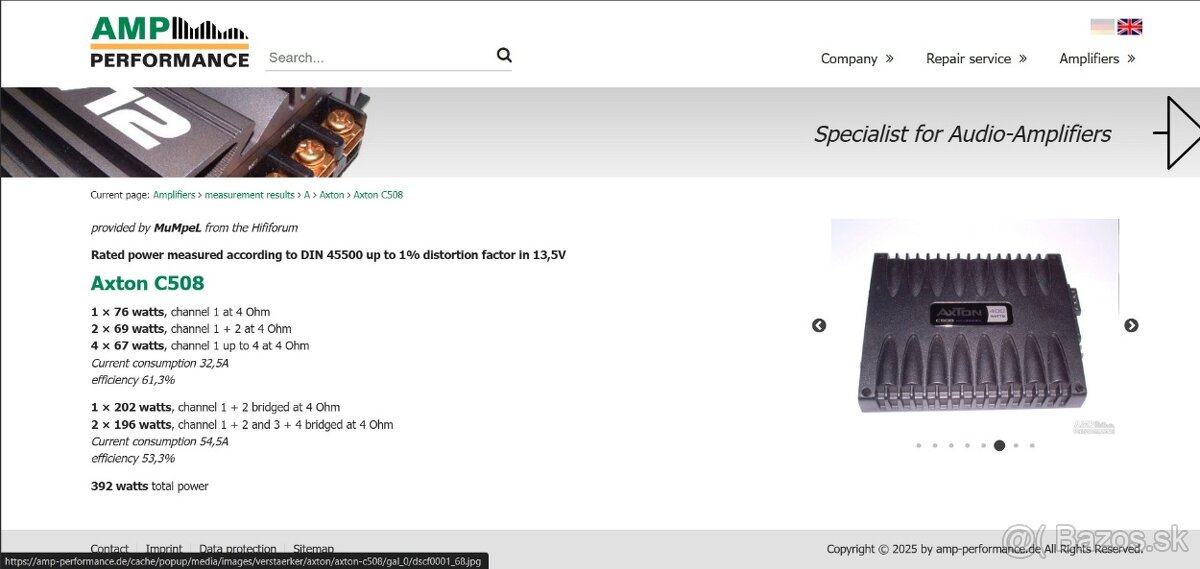Viewport: 1200px width, 569px height.
Task: Click the Search input field
Action: [379, 57]
